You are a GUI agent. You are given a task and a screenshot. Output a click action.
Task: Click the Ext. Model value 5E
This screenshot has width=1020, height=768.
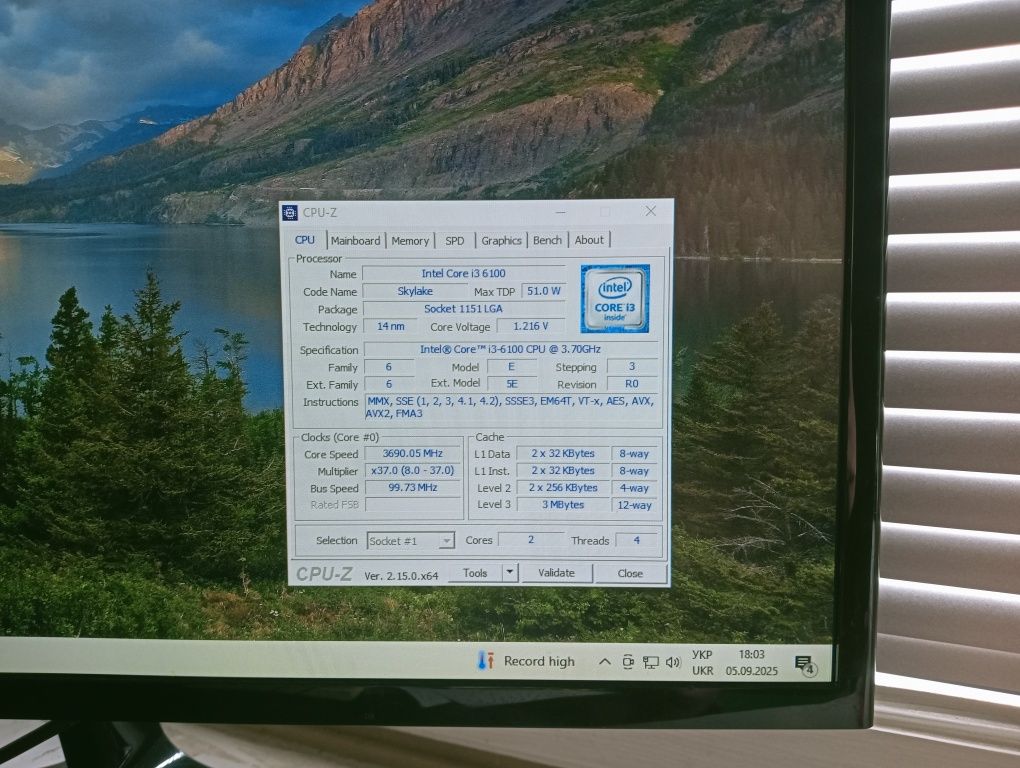click(x=512, y=384)
